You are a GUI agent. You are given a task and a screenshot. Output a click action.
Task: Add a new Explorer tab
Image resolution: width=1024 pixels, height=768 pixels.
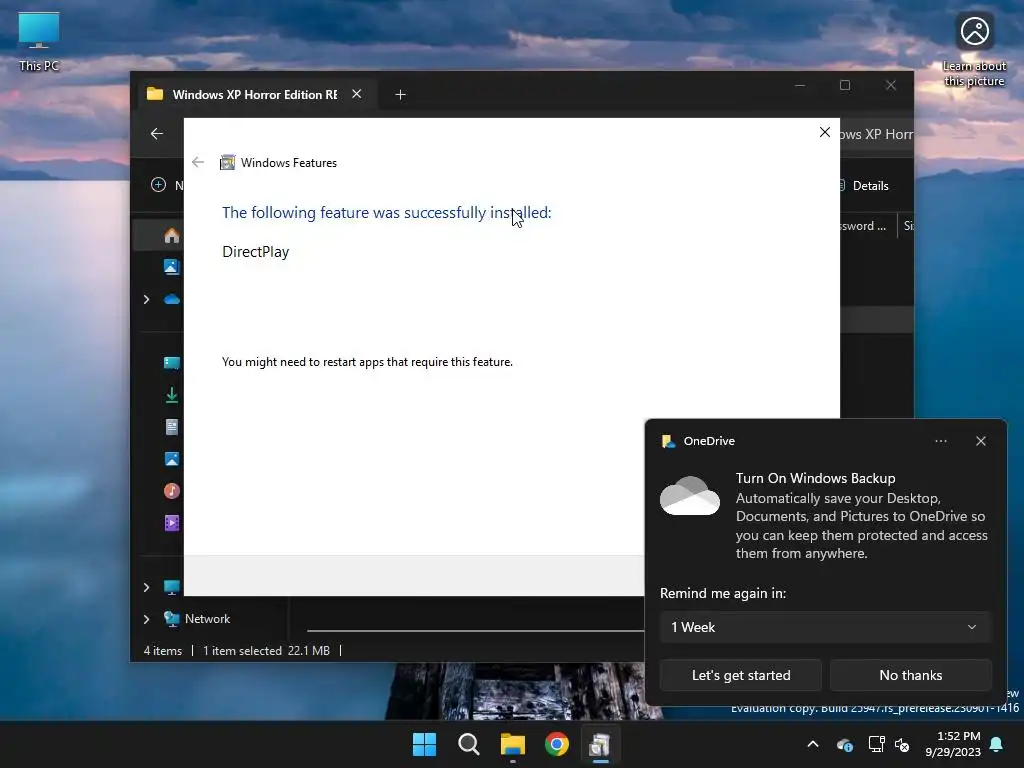click(x=400, y=95)
